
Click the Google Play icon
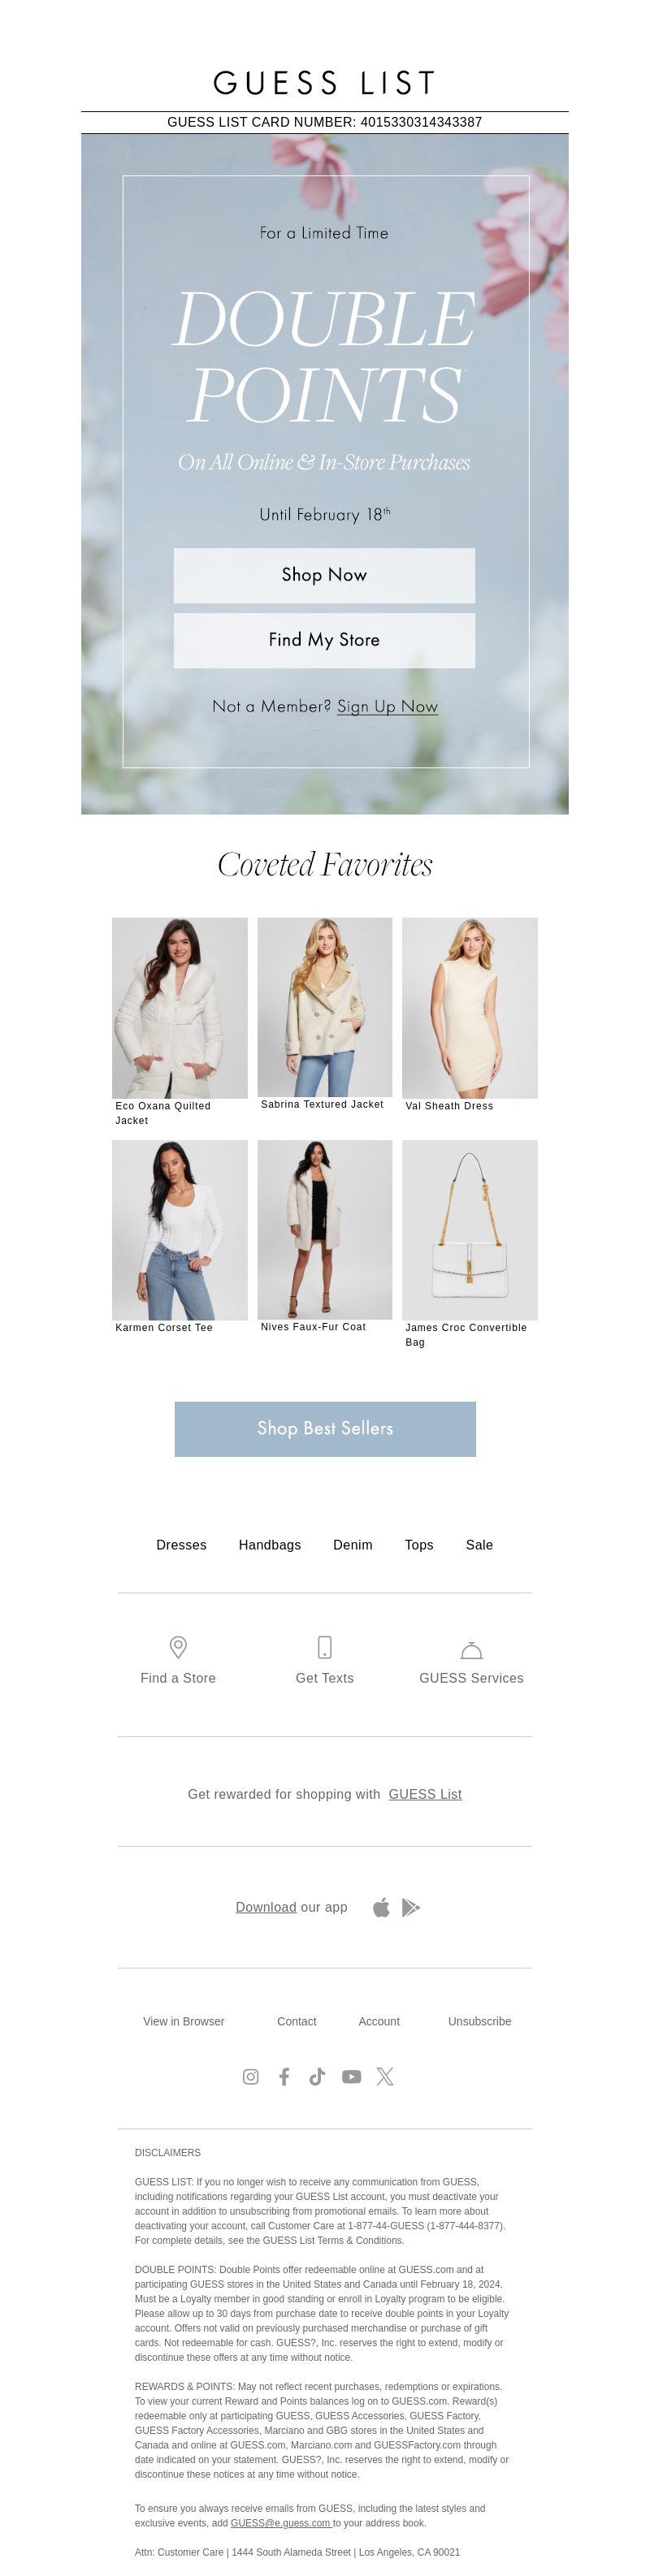(410, 1908)
